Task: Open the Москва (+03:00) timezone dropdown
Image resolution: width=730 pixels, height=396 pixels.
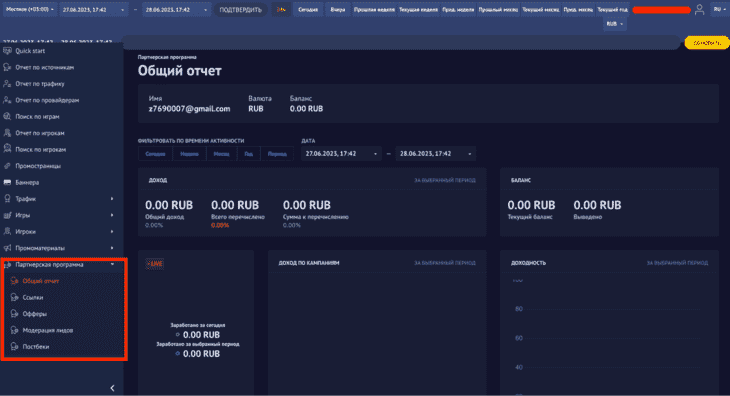Action: click(30, 9)
